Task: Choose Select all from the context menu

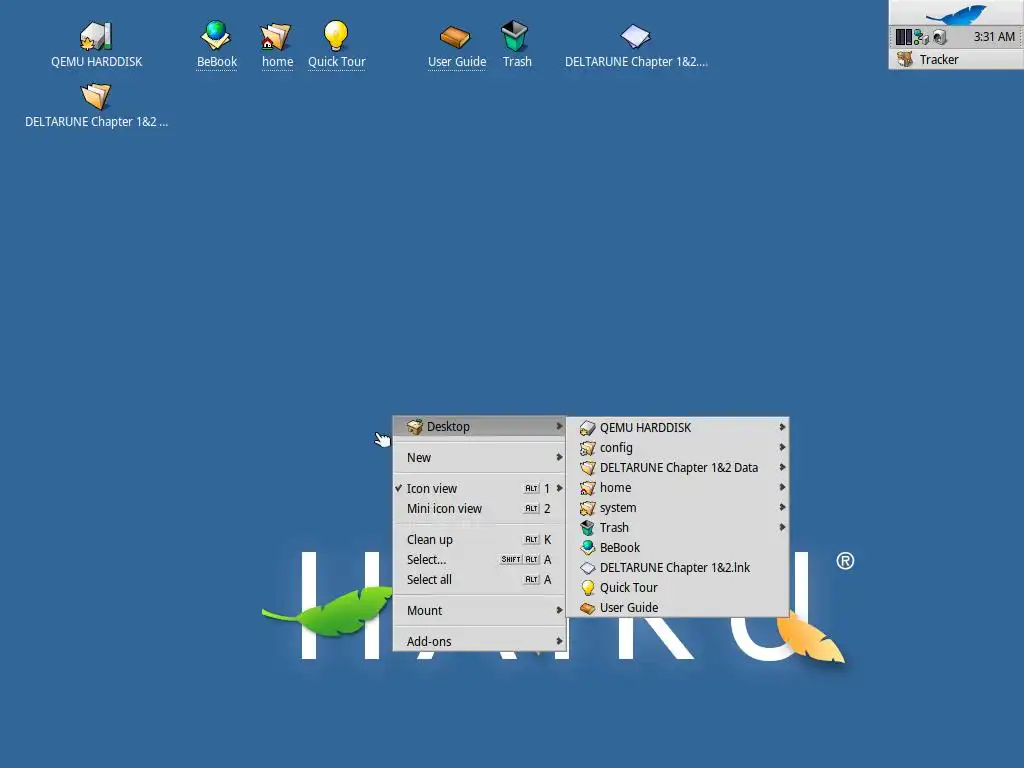Action: pyautogui.click(x=479, y=579)
